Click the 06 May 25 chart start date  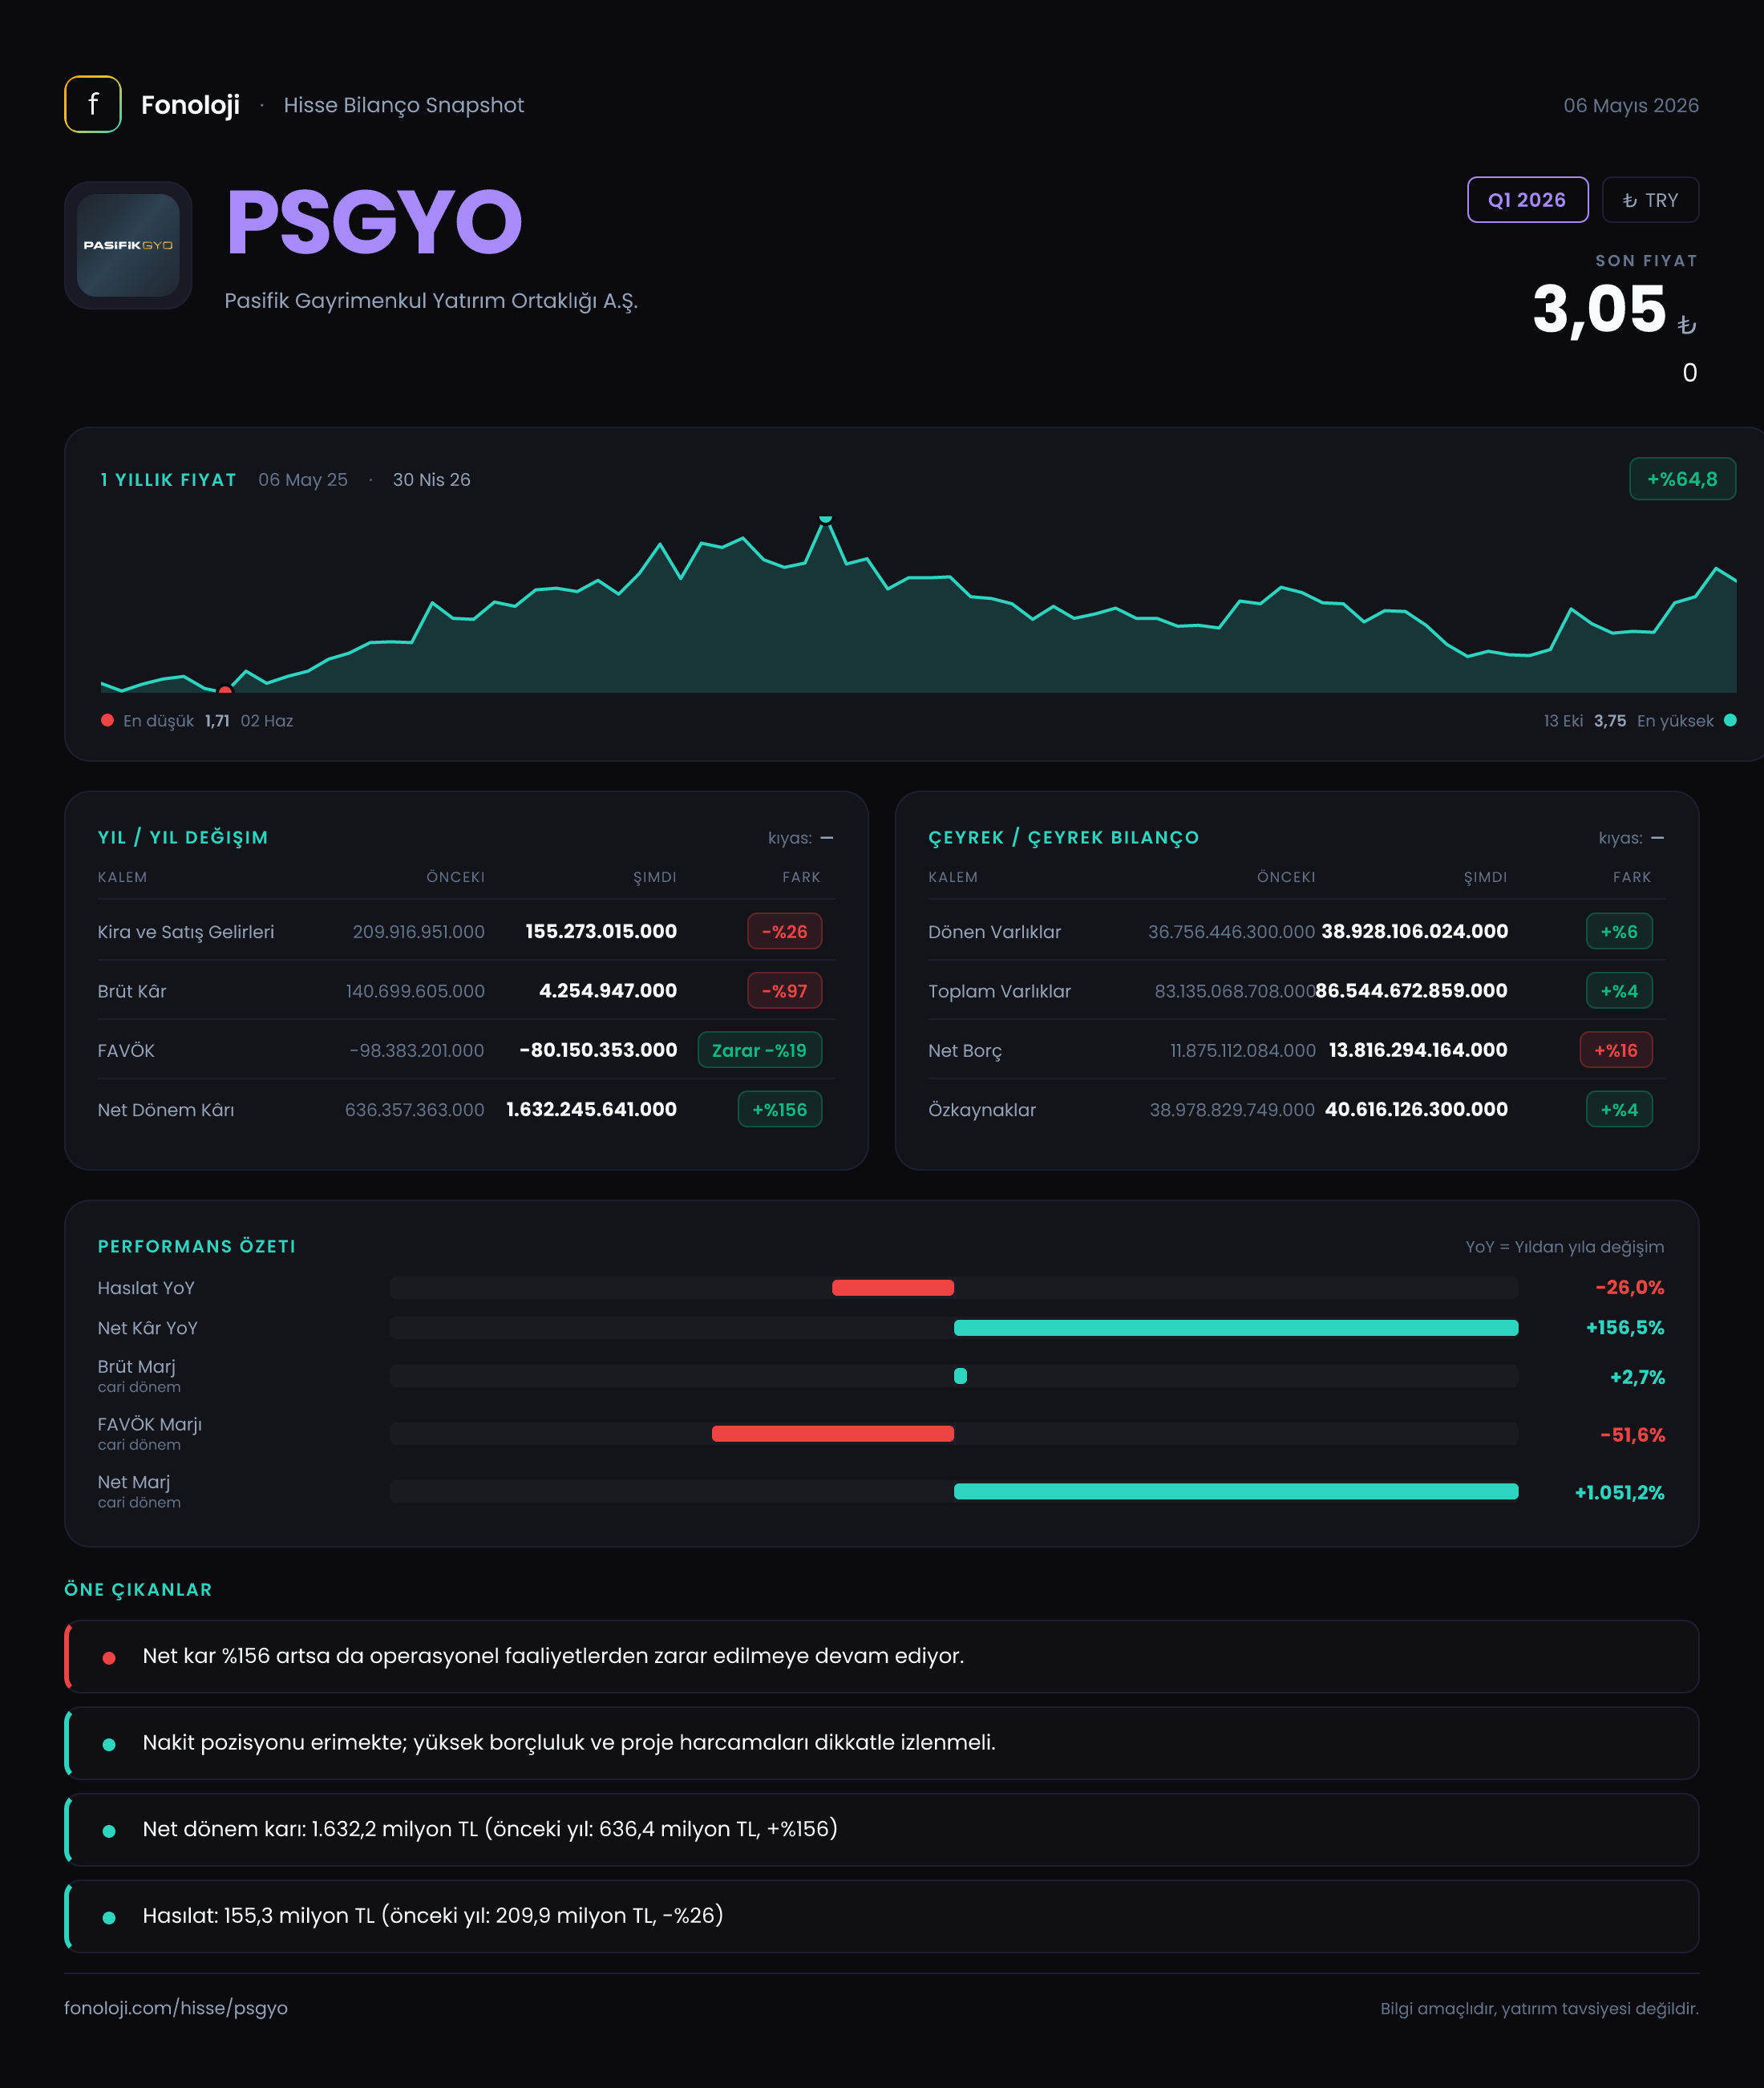pos(303,480)
